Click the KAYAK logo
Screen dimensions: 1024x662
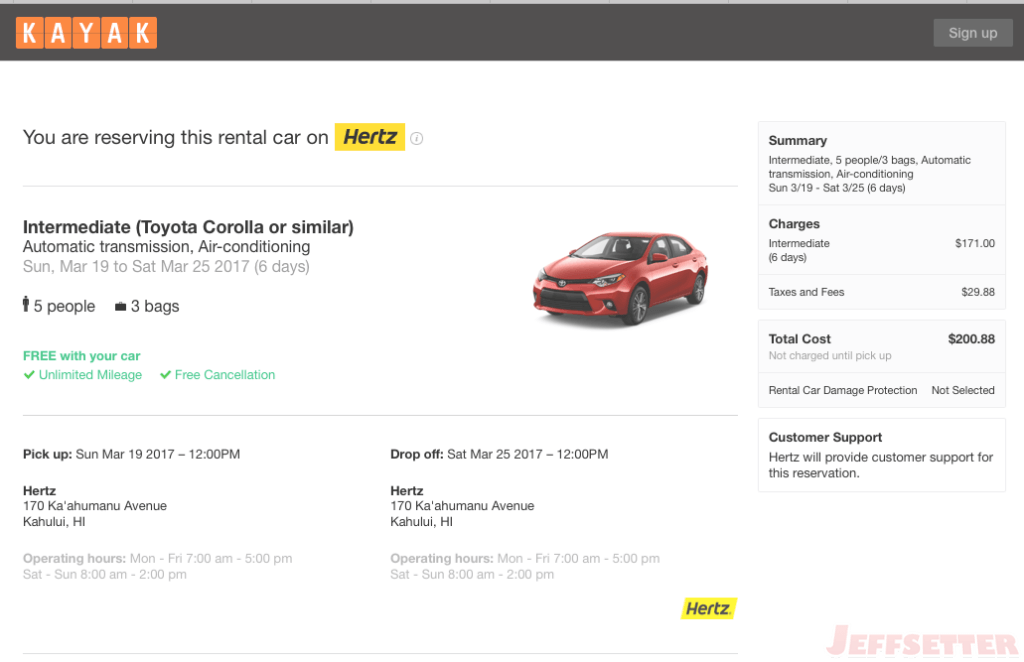click(x=86, y=33)
